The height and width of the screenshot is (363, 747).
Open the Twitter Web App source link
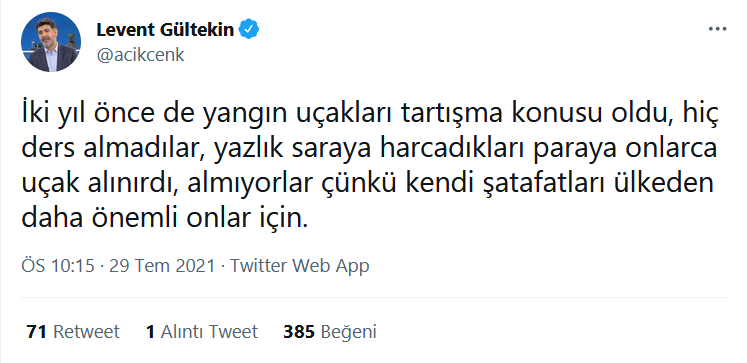point(300,265)
